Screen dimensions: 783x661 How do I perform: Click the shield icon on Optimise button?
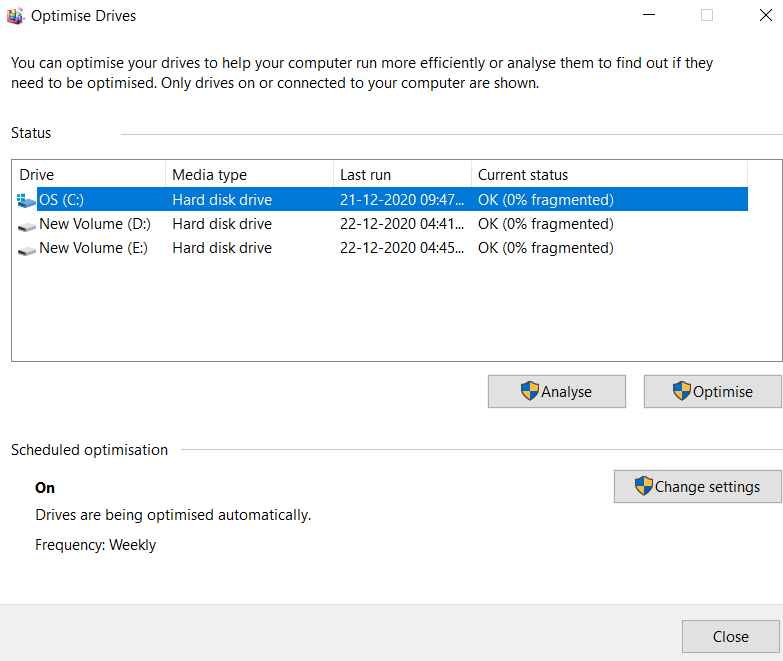pyautogui.click(x=681, y=391)
